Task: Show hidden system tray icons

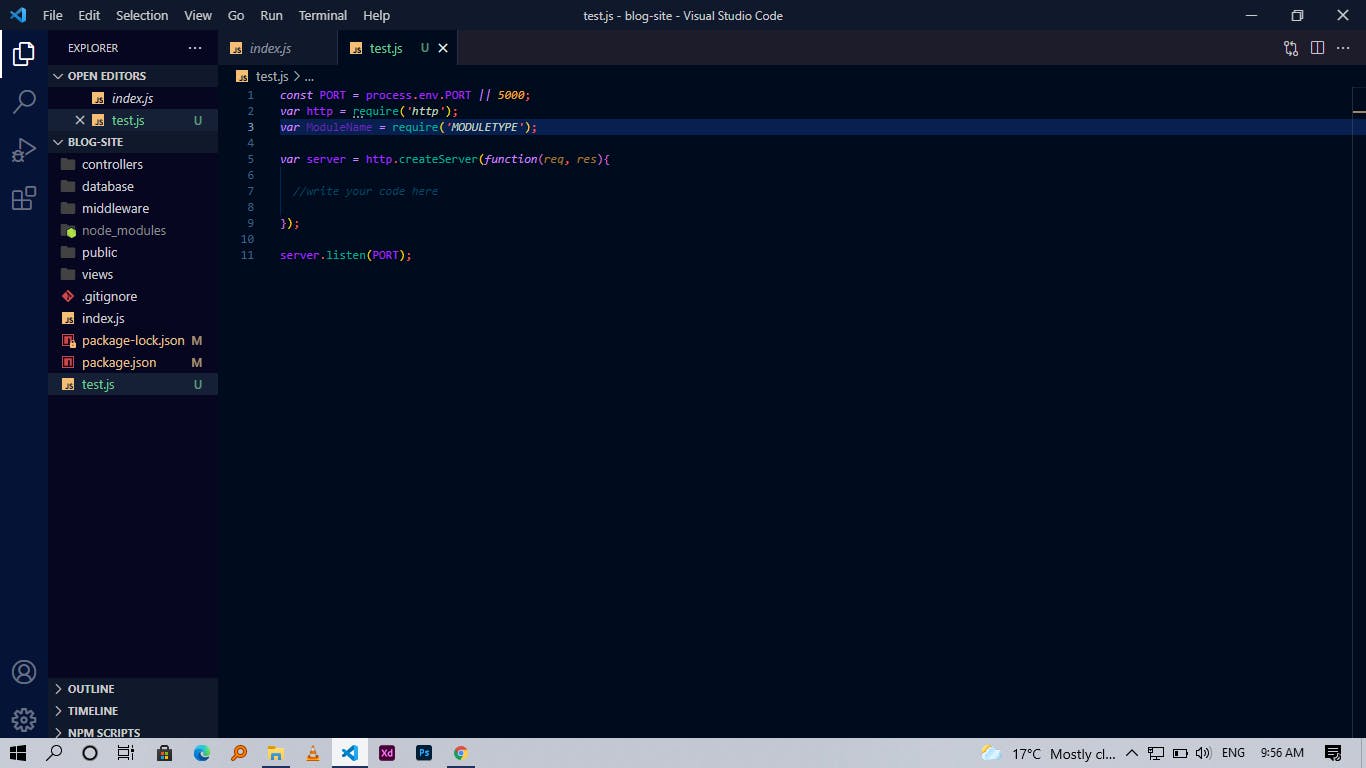Action: point(1132,753)
